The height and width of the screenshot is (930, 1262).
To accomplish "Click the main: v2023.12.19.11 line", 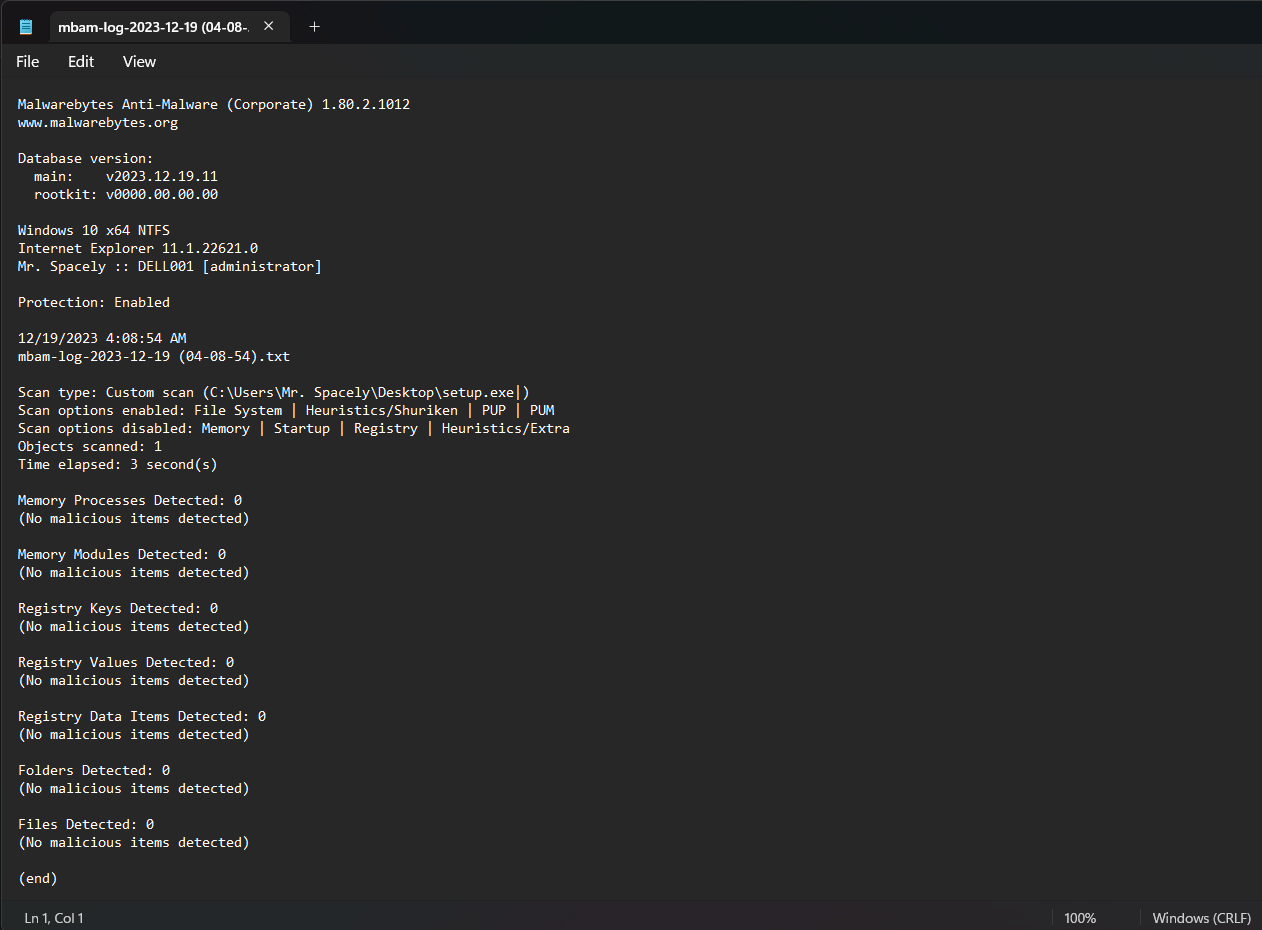I will [x=126, y=176].
